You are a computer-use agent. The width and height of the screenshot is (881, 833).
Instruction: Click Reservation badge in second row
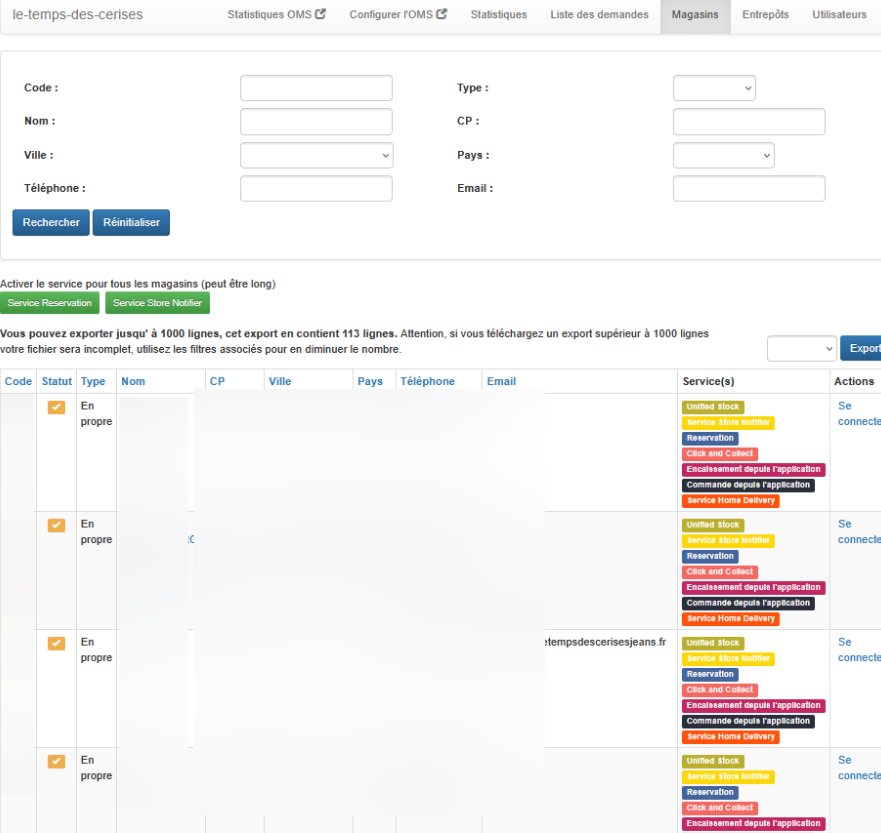pos(710,556)
